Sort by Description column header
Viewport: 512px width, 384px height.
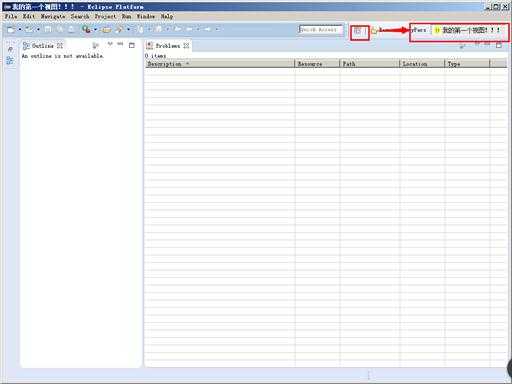pyautogui.click(x=220, y=64)
